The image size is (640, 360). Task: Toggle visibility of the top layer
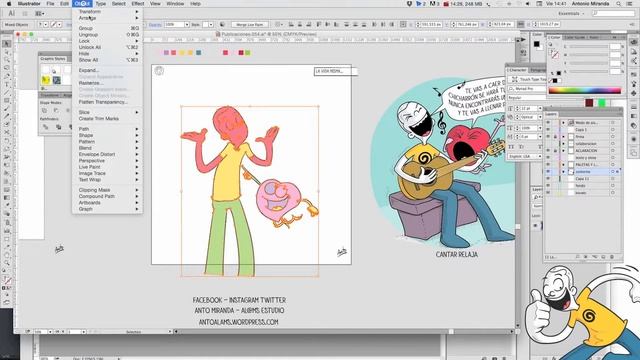click(x=548, y=122)
